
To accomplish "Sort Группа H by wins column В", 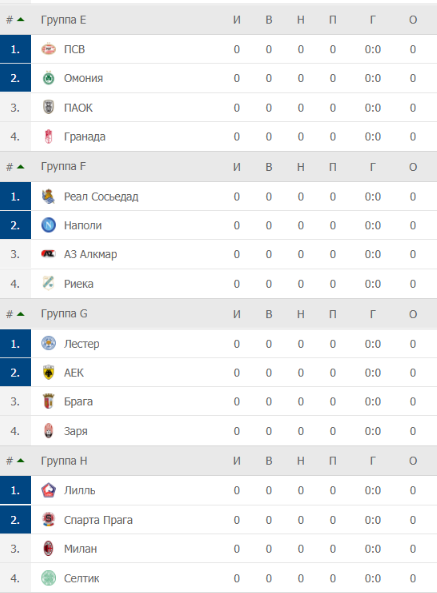I will 269,461.
